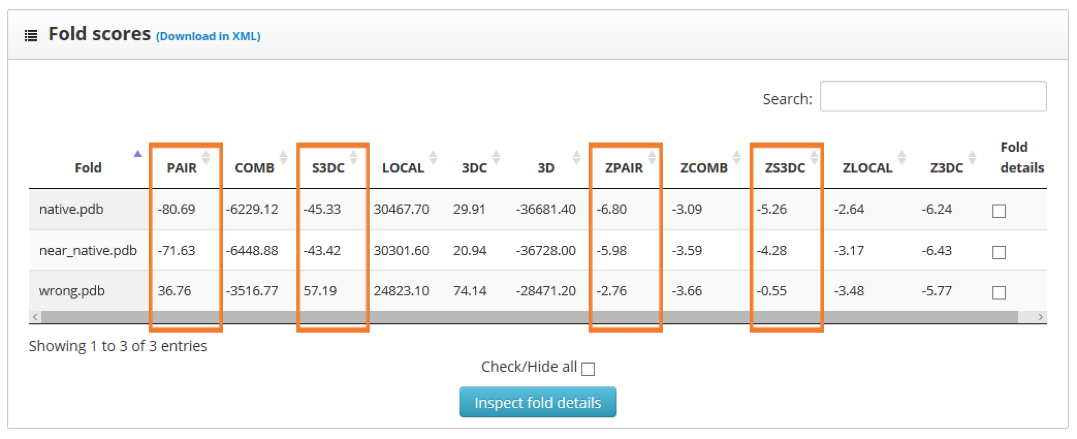This screenshot has height=439, width=1077.
Task: Select the native.pdb fold name
Action: tap(71, 210)
